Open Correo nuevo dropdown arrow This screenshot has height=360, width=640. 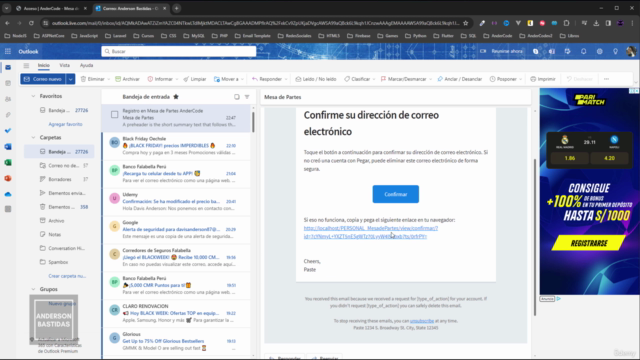coord(71,79)
